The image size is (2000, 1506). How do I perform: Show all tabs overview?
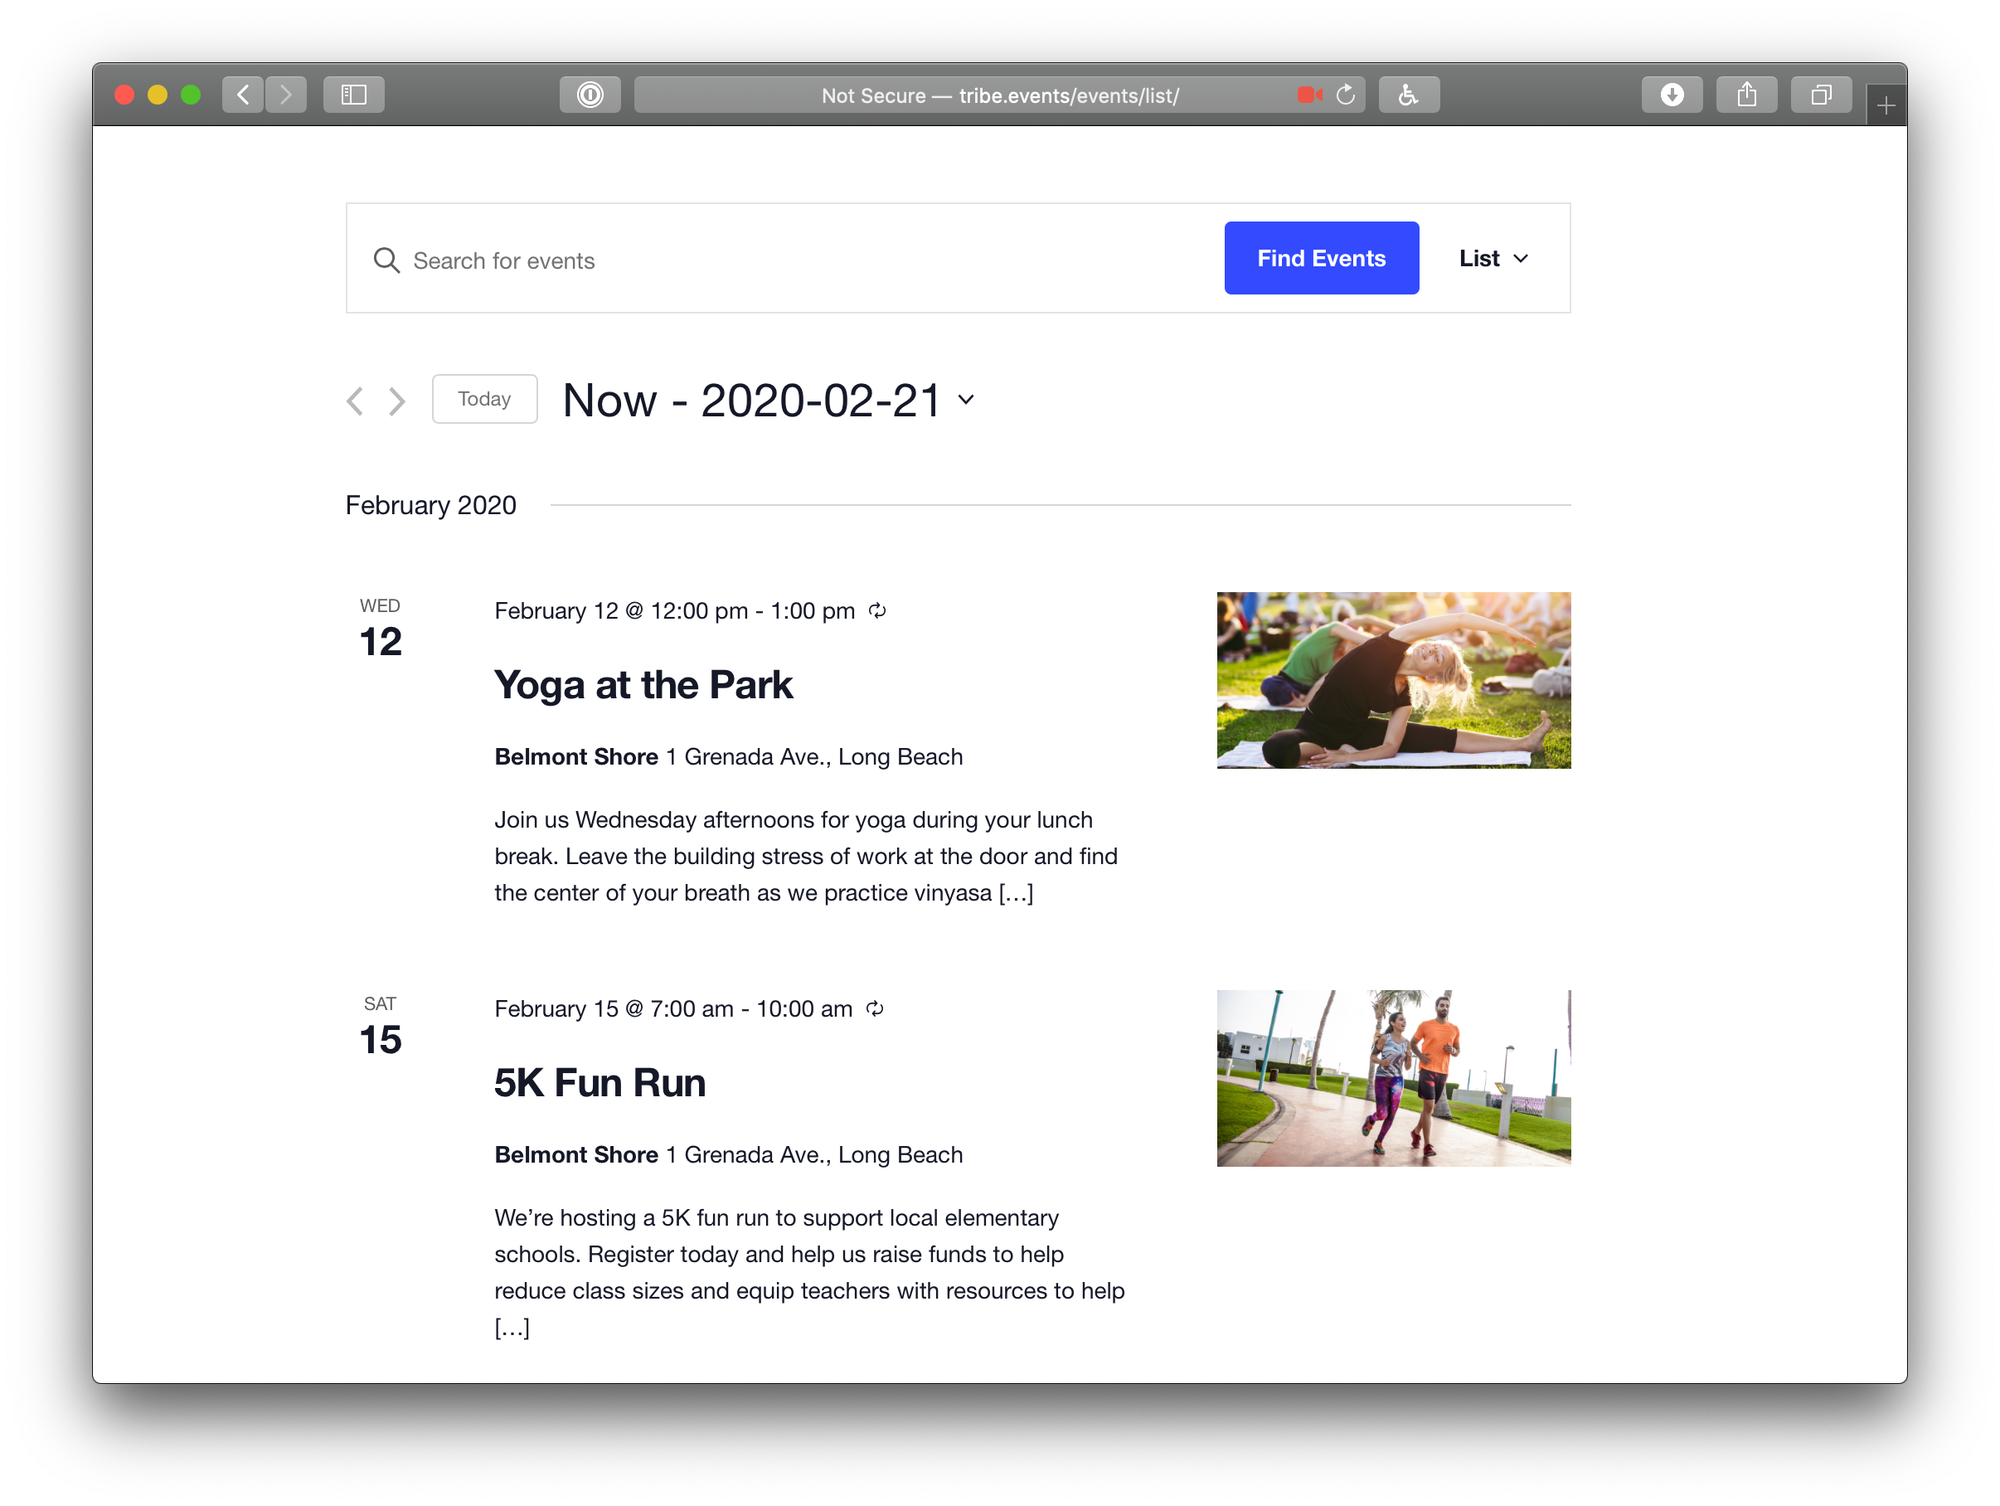1821,95
